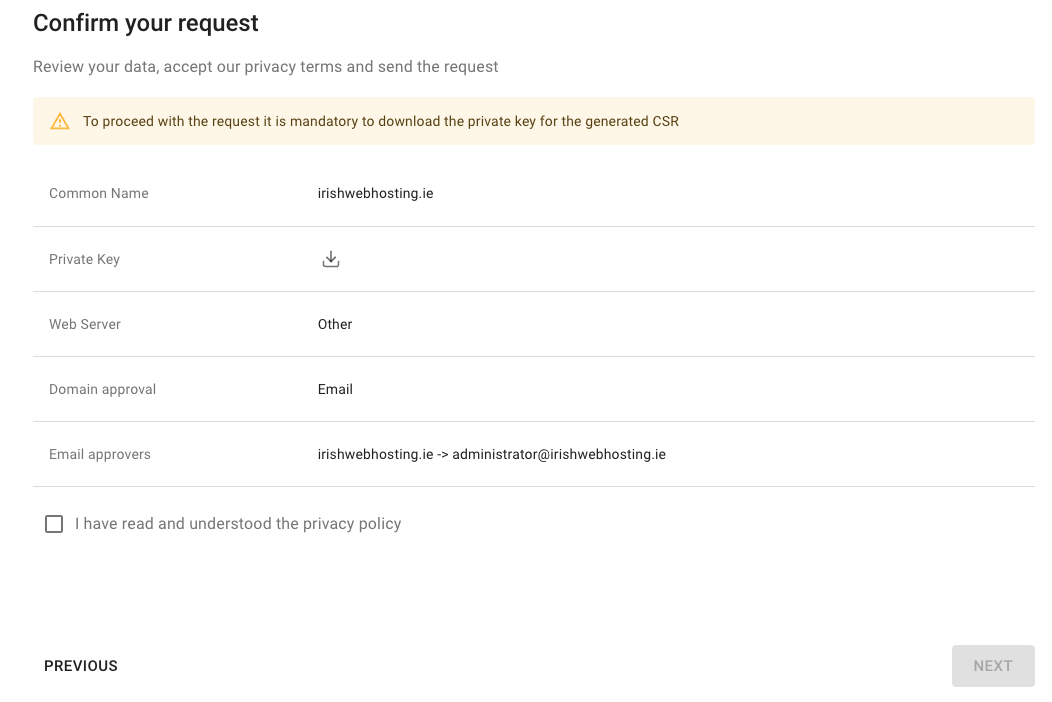Select the irishwebhosting.ie common name value
Screen dimensions: 1052x702
pyautogui.click(x=375, y=194)
